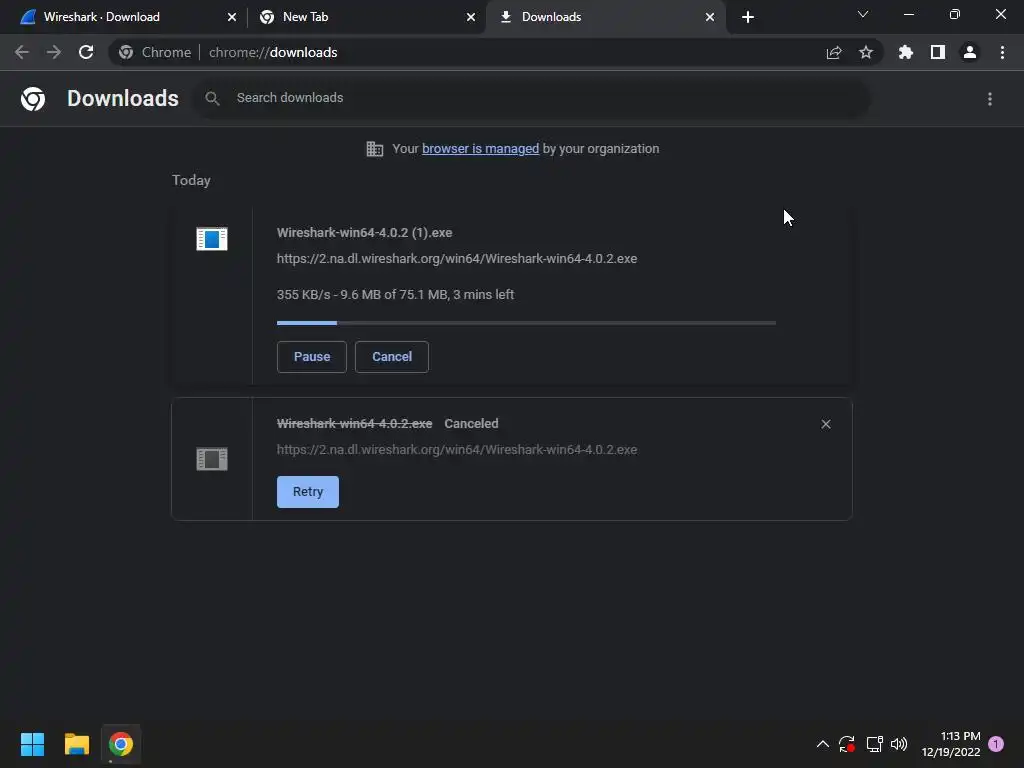The width and height of the screenshot is (1024, 768).
Task: Focus the Search downloads field
Action: click(530, 99)
